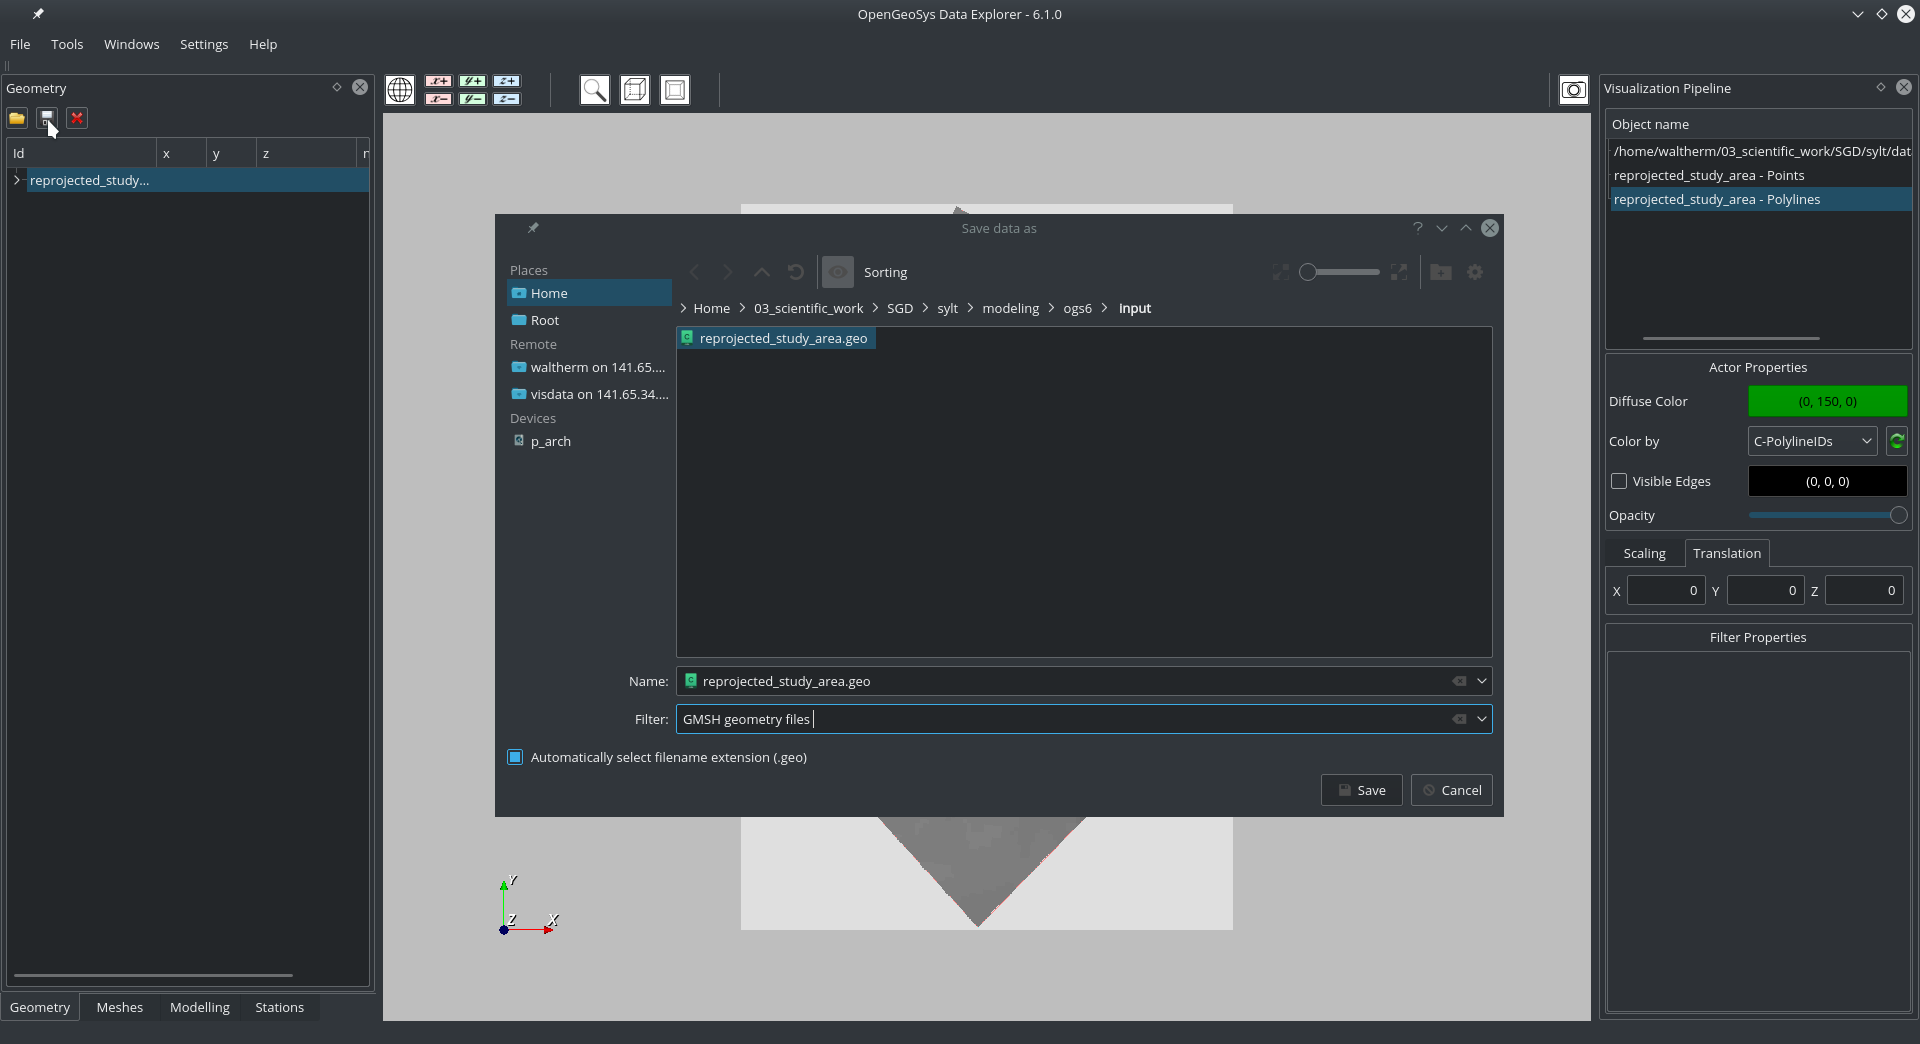The image size is (1920, 1044).
Task: Click the wireframe cube bounding box icon
Action: pyautogui.click(x=635, y=90)
